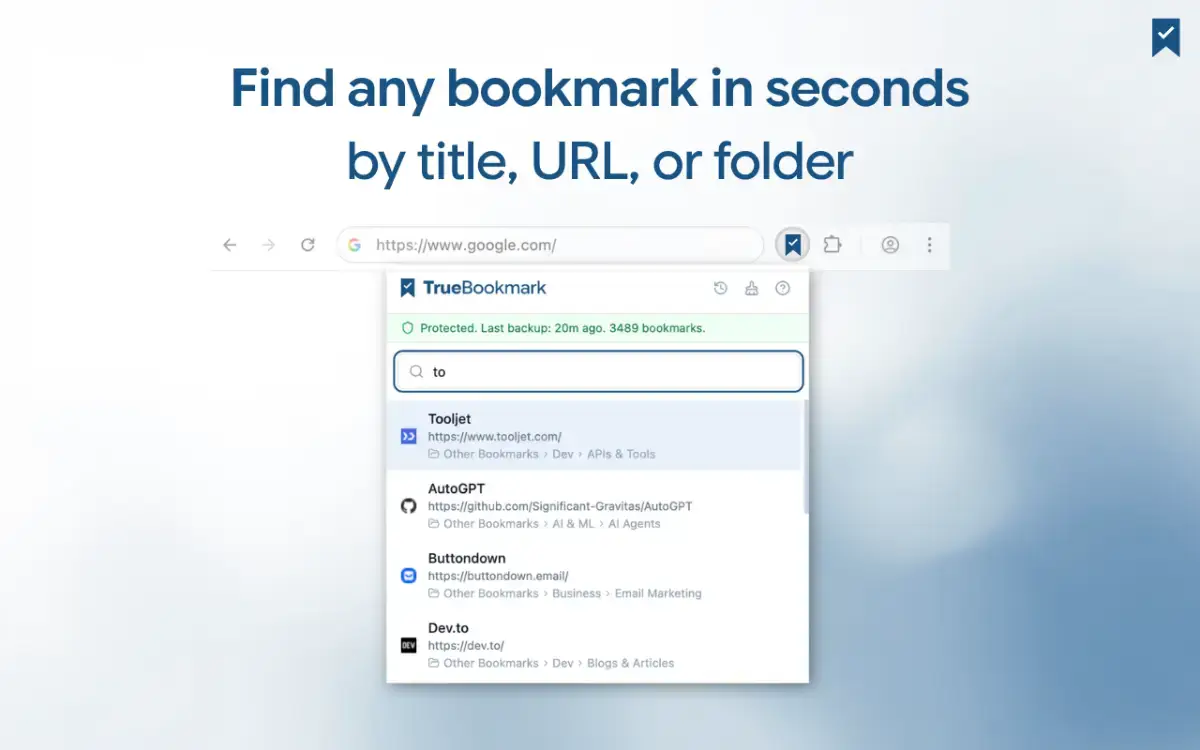Click the bookmark search field containing 'to'

click(x=598, y=371)
